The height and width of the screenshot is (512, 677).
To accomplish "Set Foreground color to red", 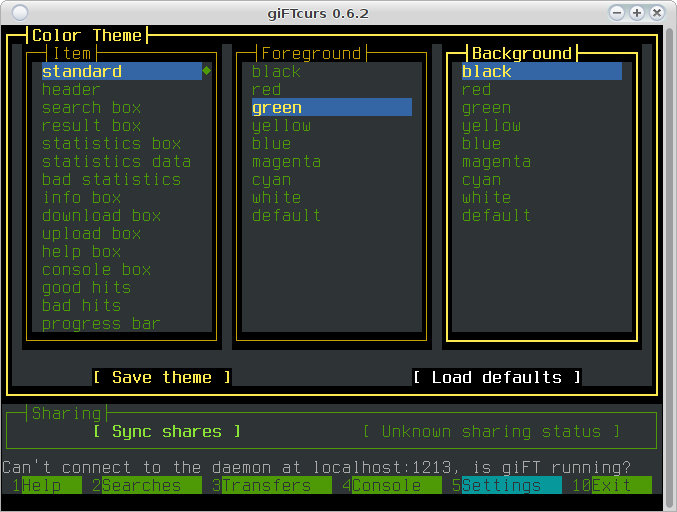I will pos(266,89).
